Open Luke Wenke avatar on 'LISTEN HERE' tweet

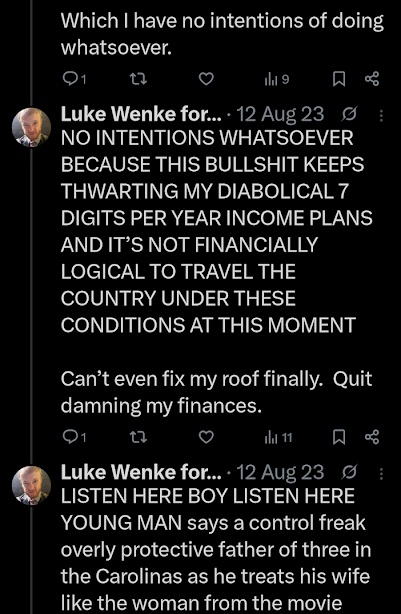click(31, 486)
